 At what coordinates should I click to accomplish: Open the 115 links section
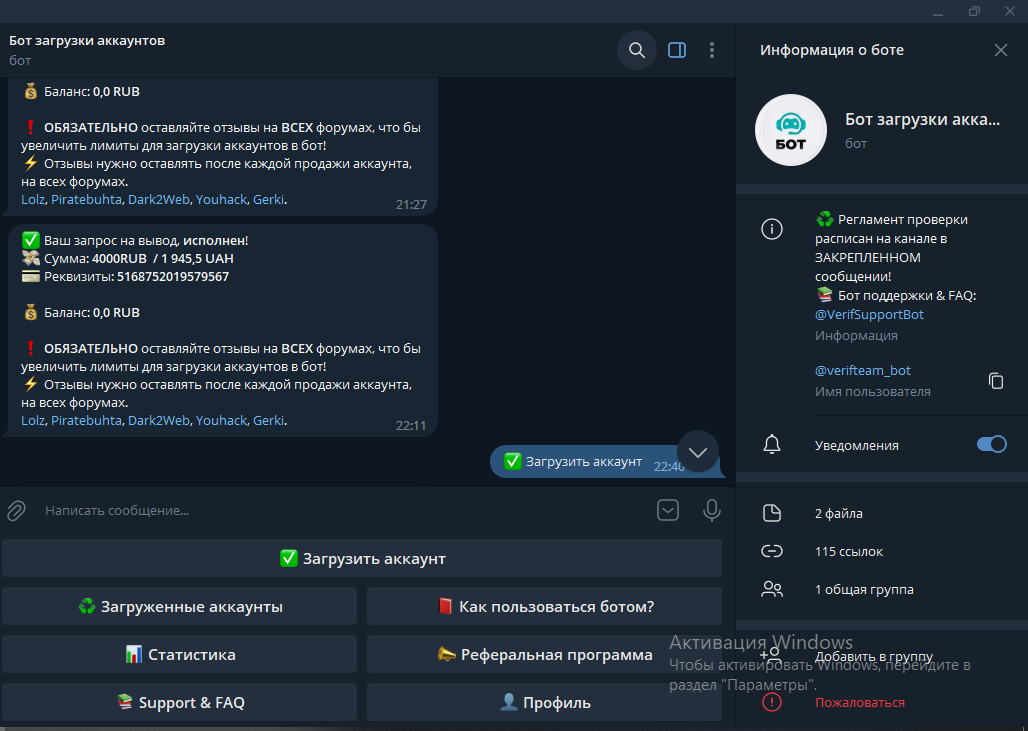coord(848,551)
